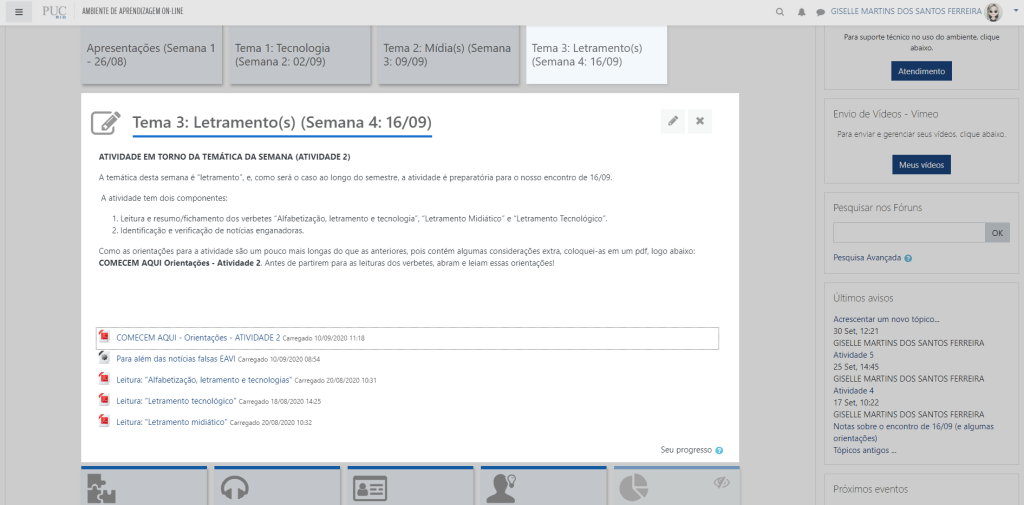Click the Meus vídeos button
This screenshot has width=1024, height=505.
921,164
